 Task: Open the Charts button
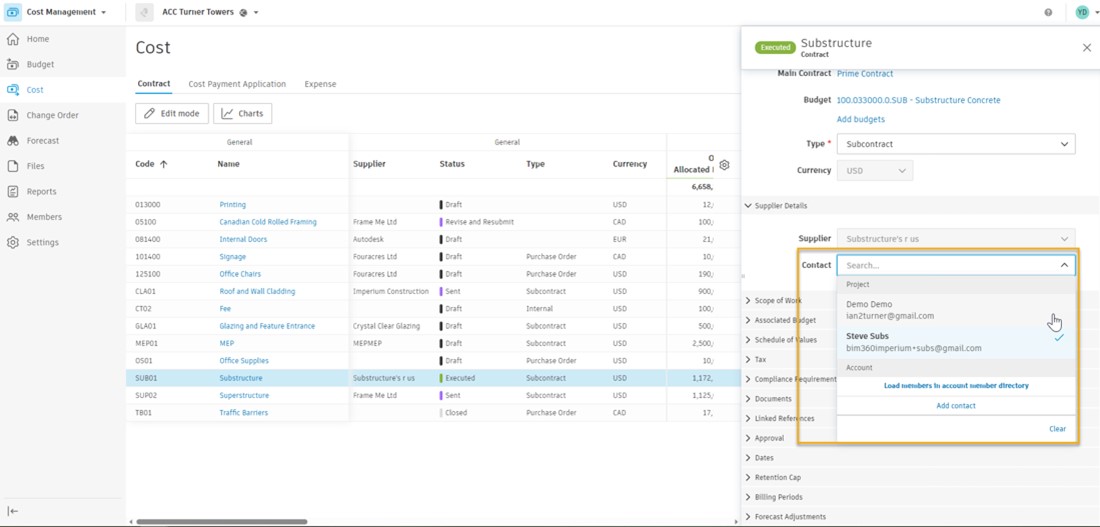pos(243,114)
